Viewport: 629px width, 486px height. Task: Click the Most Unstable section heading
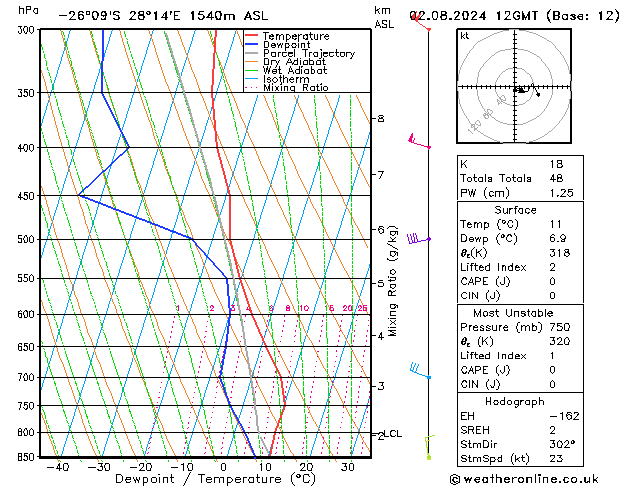coord(513,313)
